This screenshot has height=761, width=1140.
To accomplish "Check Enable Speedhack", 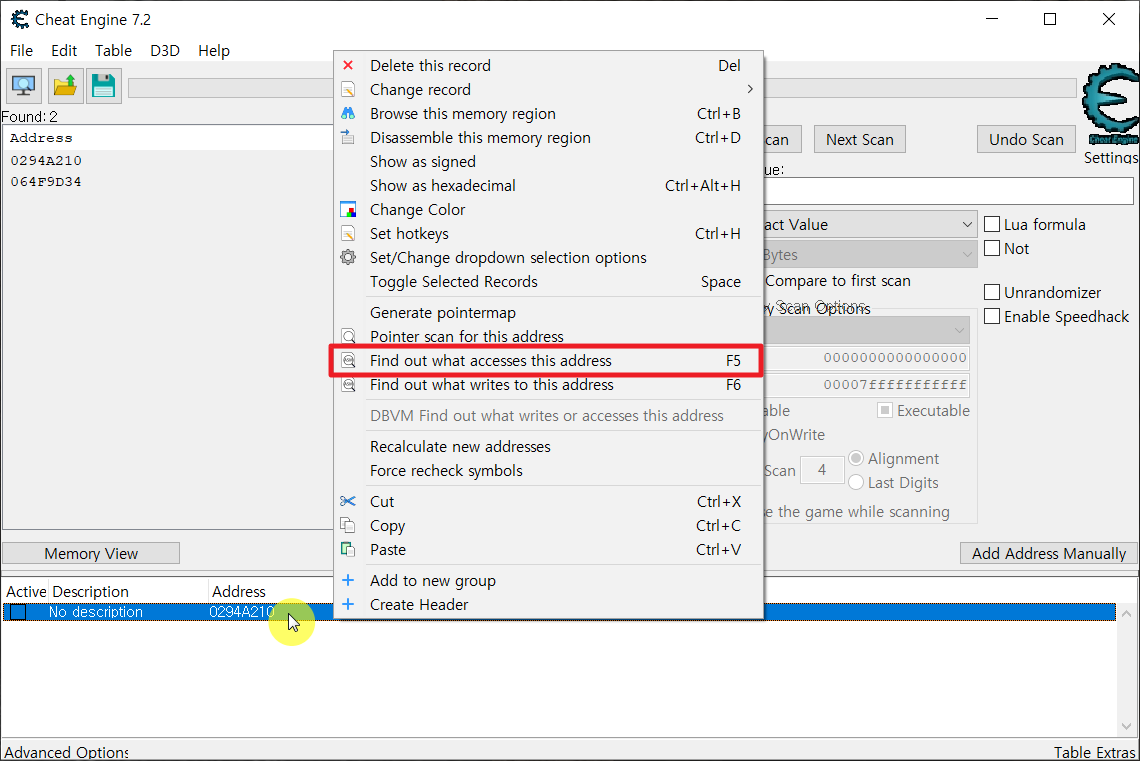I will 992,316.
